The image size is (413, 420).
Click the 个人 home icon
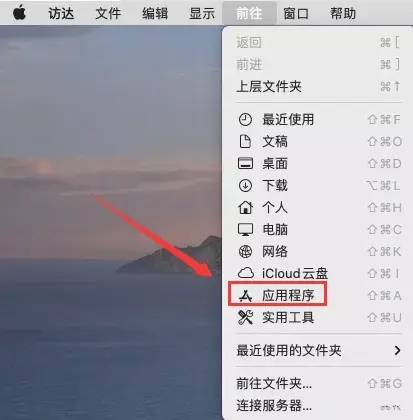[x=245, y=207]
